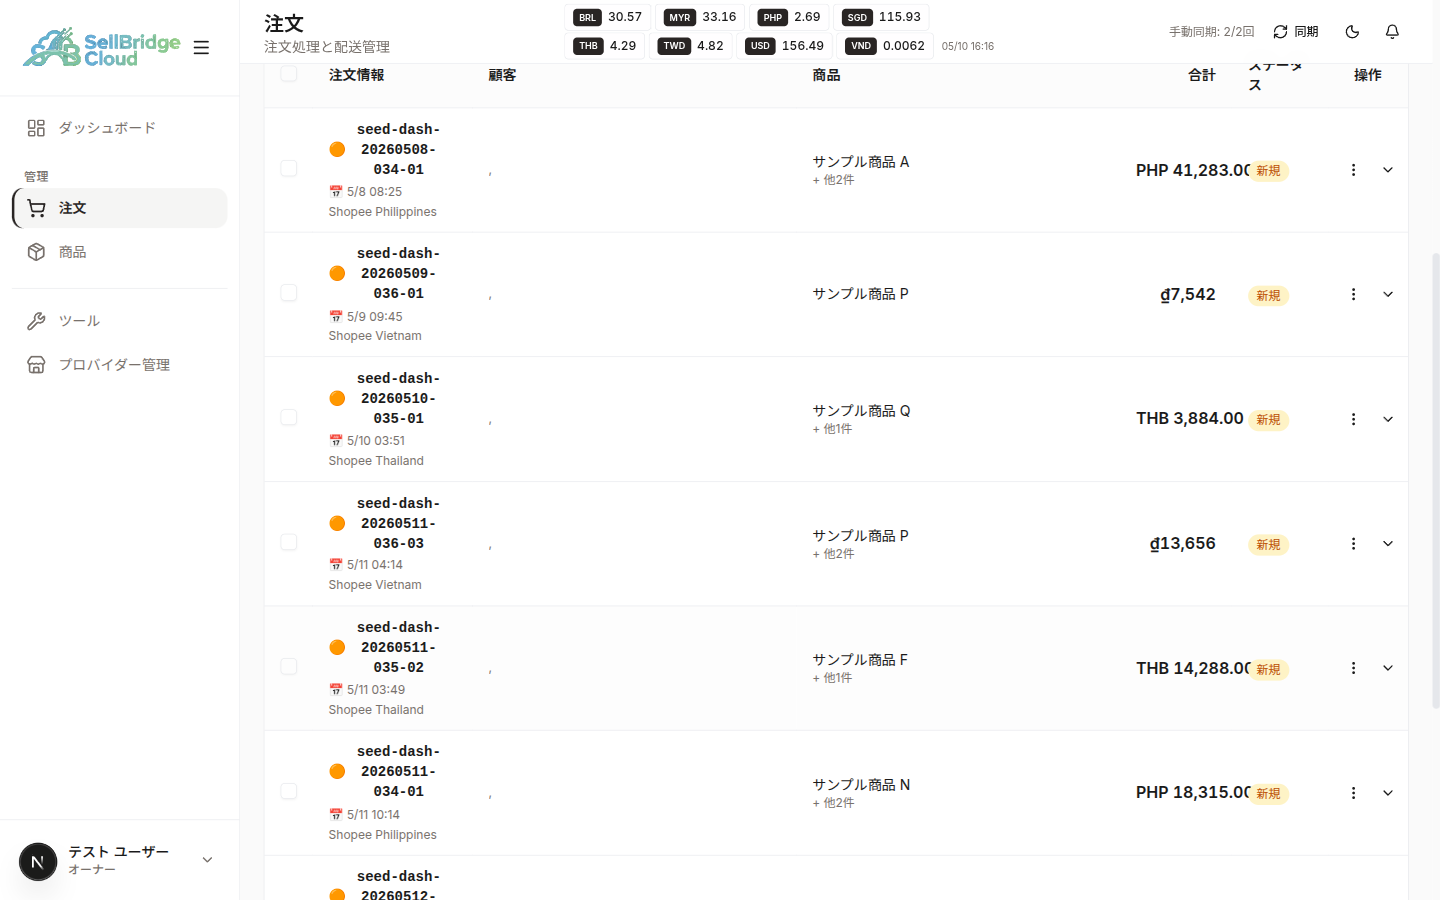Click the SellBridge Cloud logo
Viewport: 1440px width, 900px height.
click(x=102, y=47)
